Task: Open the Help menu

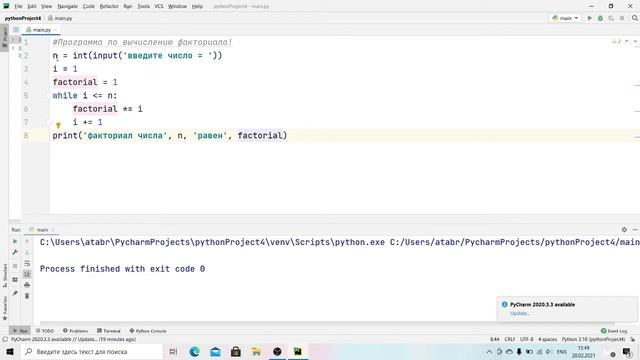Action: click(x=197, y=6)
